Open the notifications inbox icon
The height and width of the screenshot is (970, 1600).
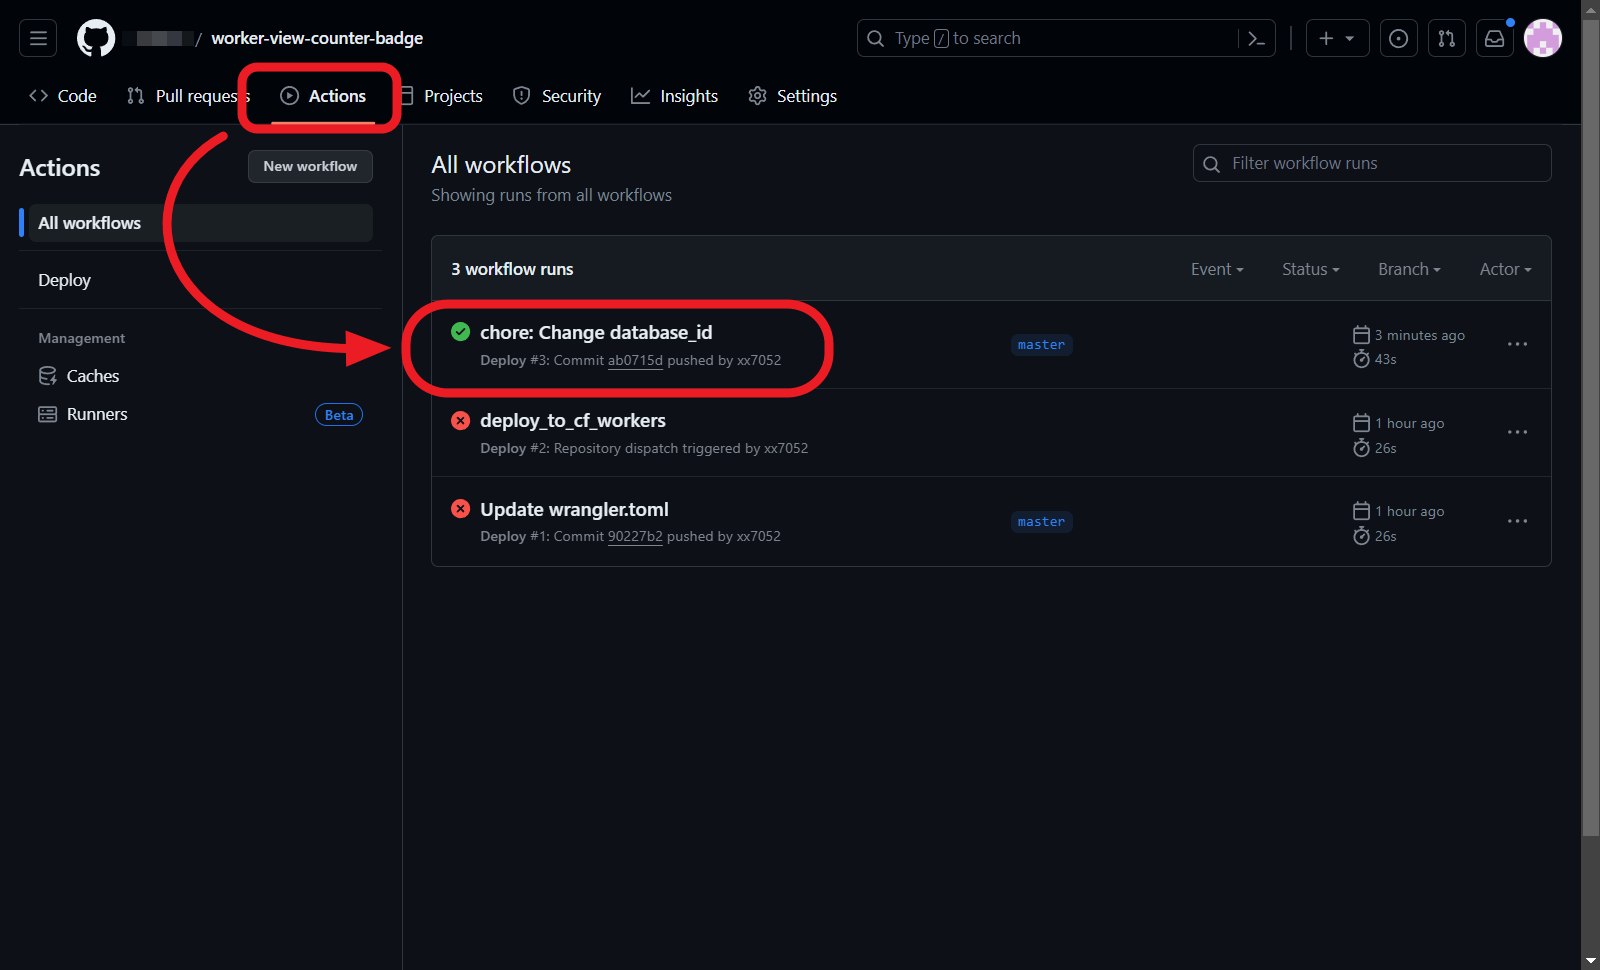(1494, 38)
